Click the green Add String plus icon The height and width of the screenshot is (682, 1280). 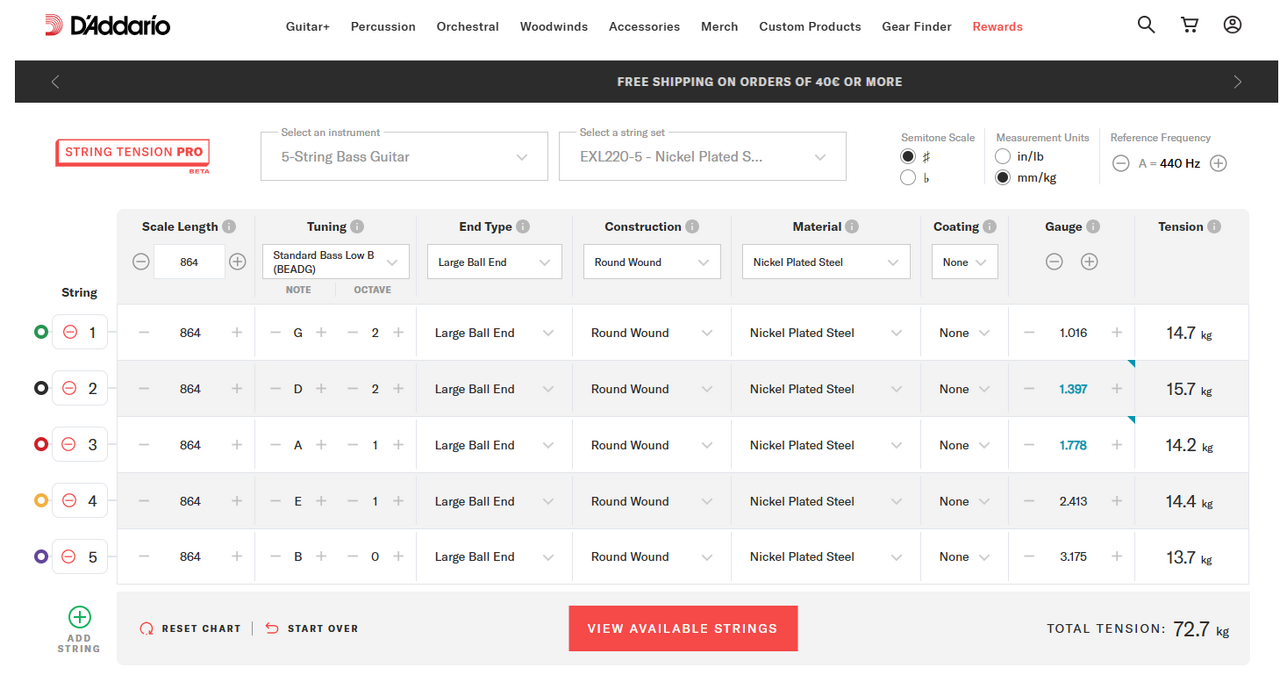click(x=79, y=617)
